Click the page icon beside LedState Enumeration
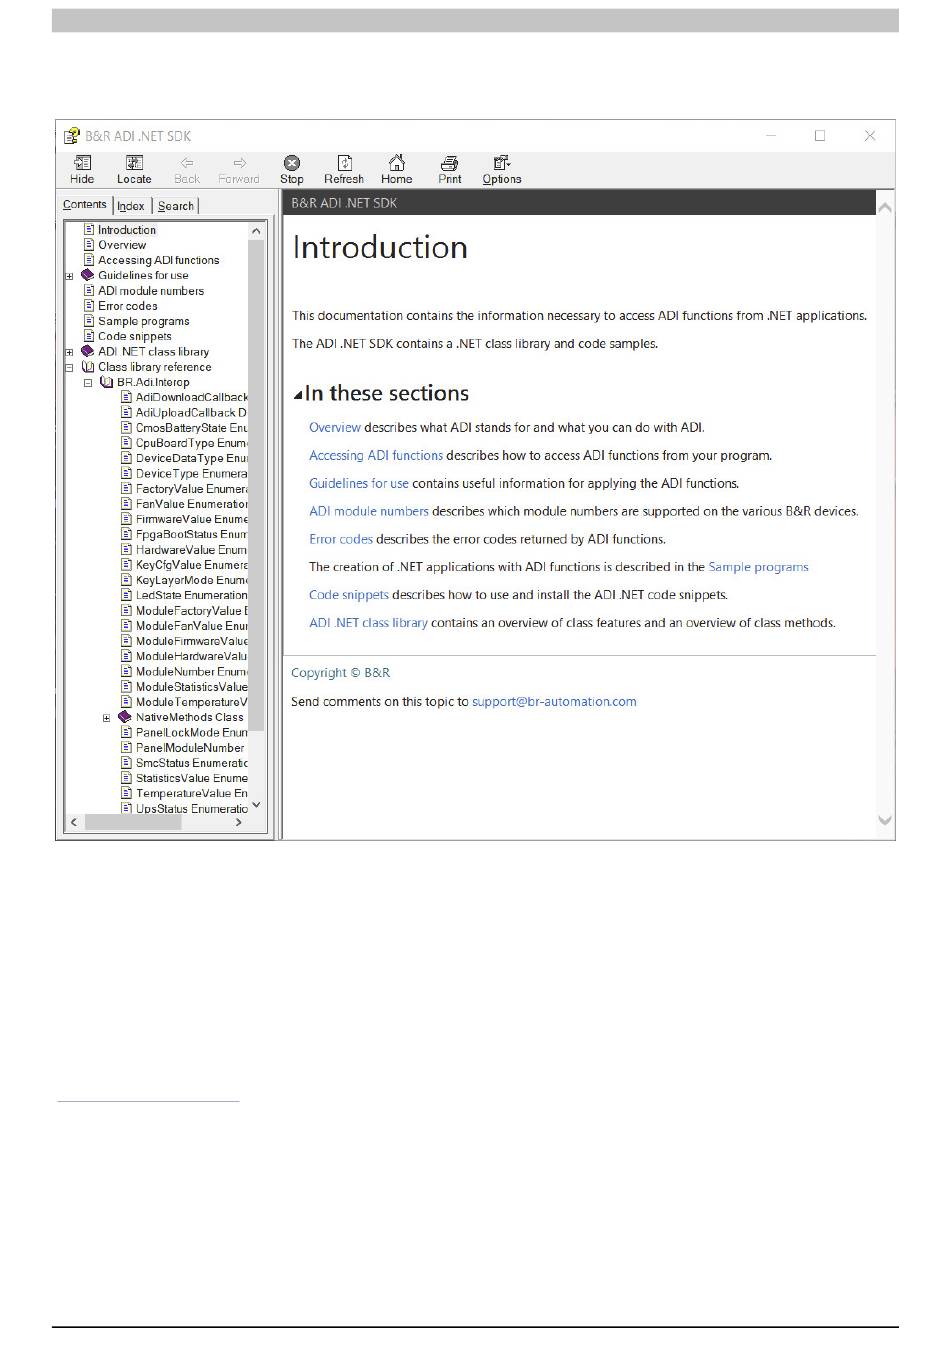The width and height of the screenshot is (950, 1369). coord(127,595)
